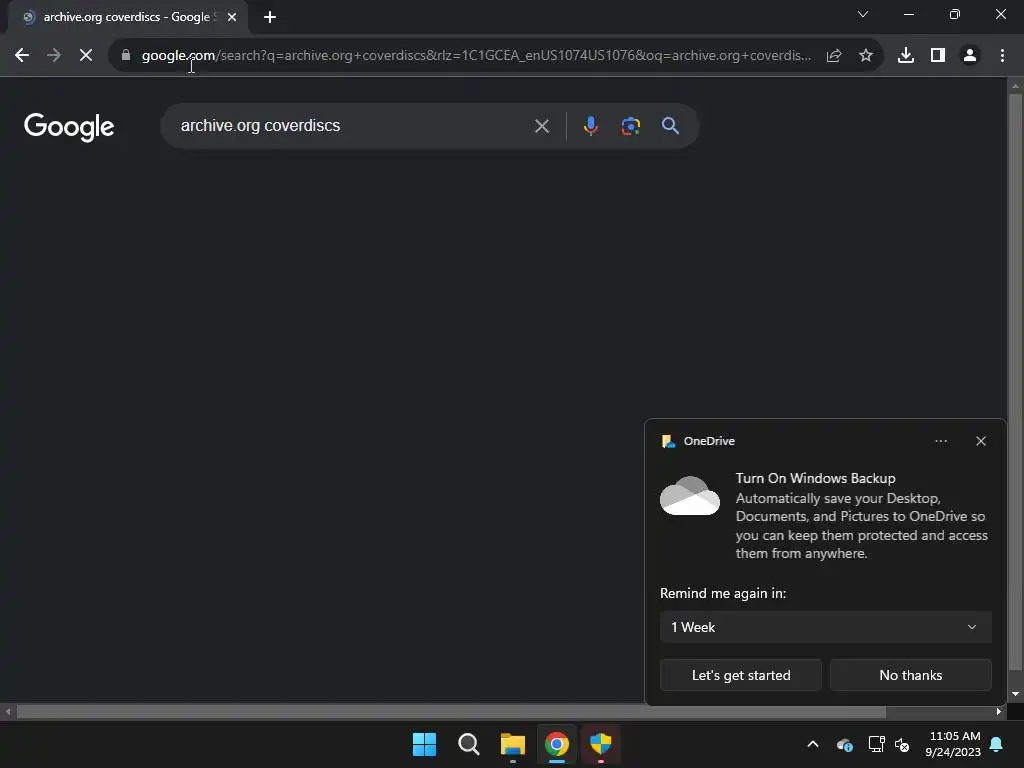Viewport: 1024px width, 768px height.
Task: Go back to the previous page
Action: (22, 56)
